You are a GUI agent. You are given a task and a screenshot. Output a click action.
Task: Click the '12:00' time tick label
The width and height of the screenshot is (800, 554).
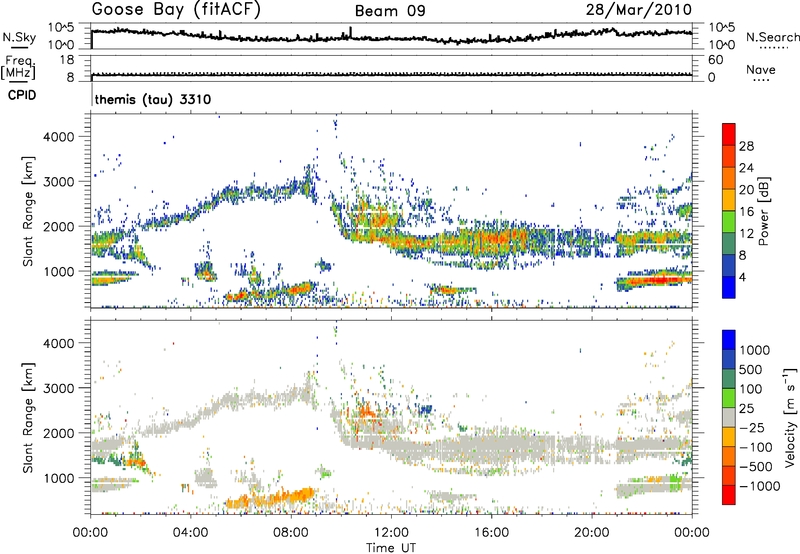[x=391, y=533]
